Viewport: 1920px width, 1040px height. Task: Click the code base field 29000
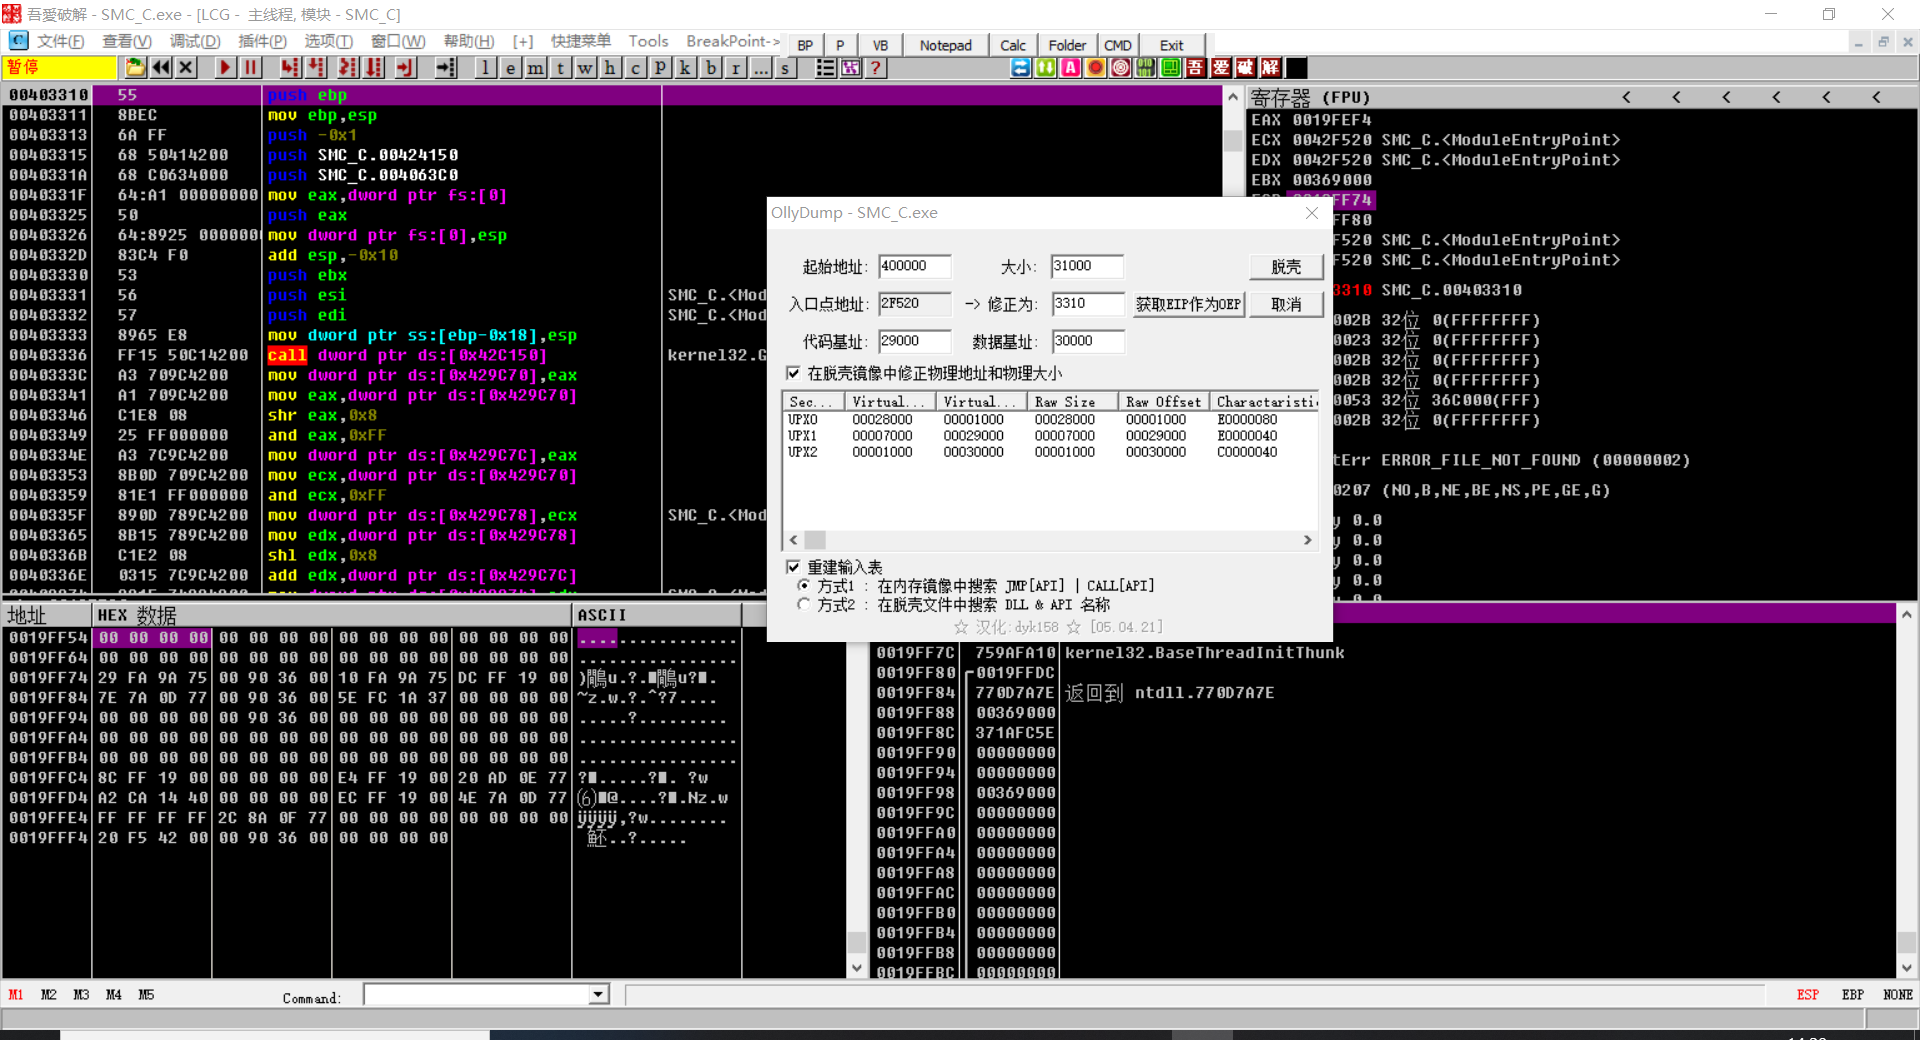coord(914,341)
